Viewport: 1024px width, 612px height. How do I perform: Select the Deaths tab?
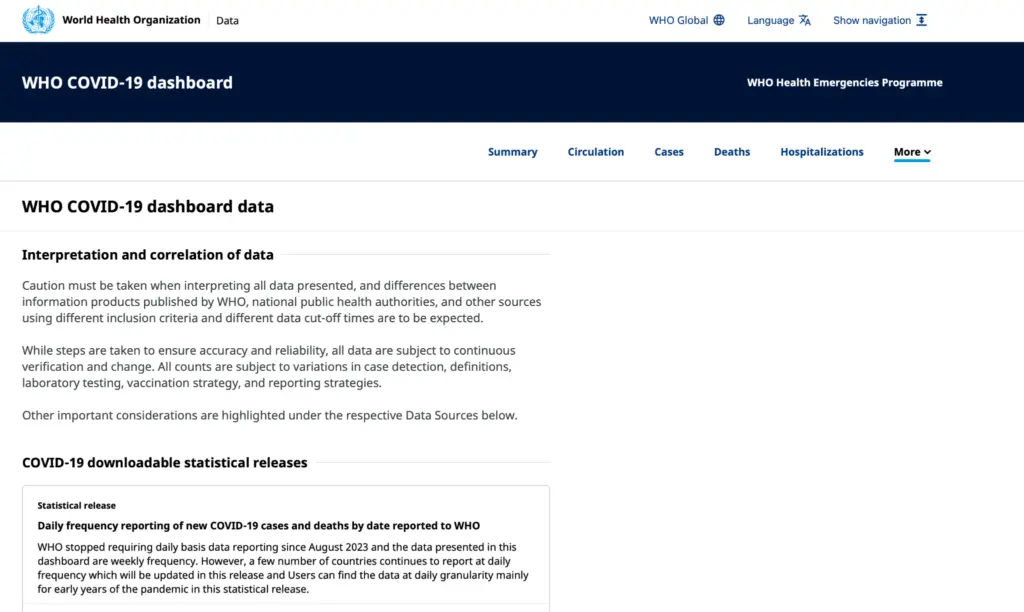click(731, 152)
